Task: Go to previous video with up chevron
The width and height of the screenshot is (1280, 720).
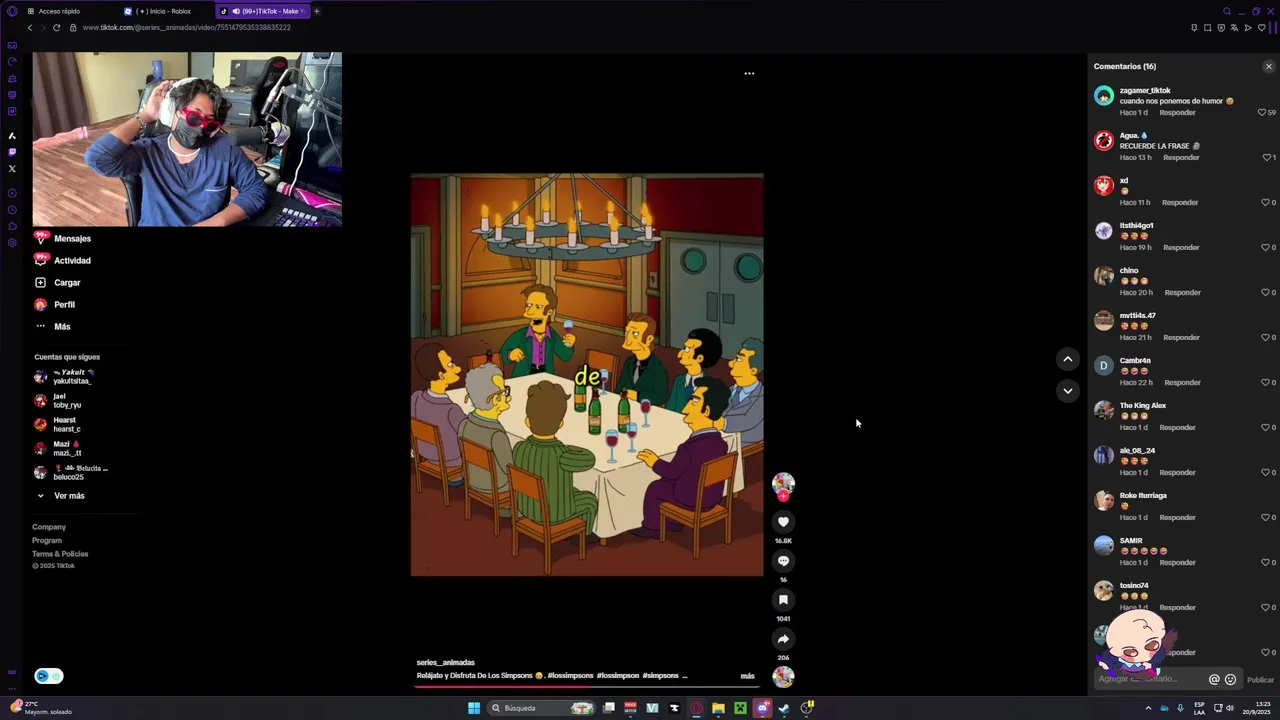Action: 1068,359
